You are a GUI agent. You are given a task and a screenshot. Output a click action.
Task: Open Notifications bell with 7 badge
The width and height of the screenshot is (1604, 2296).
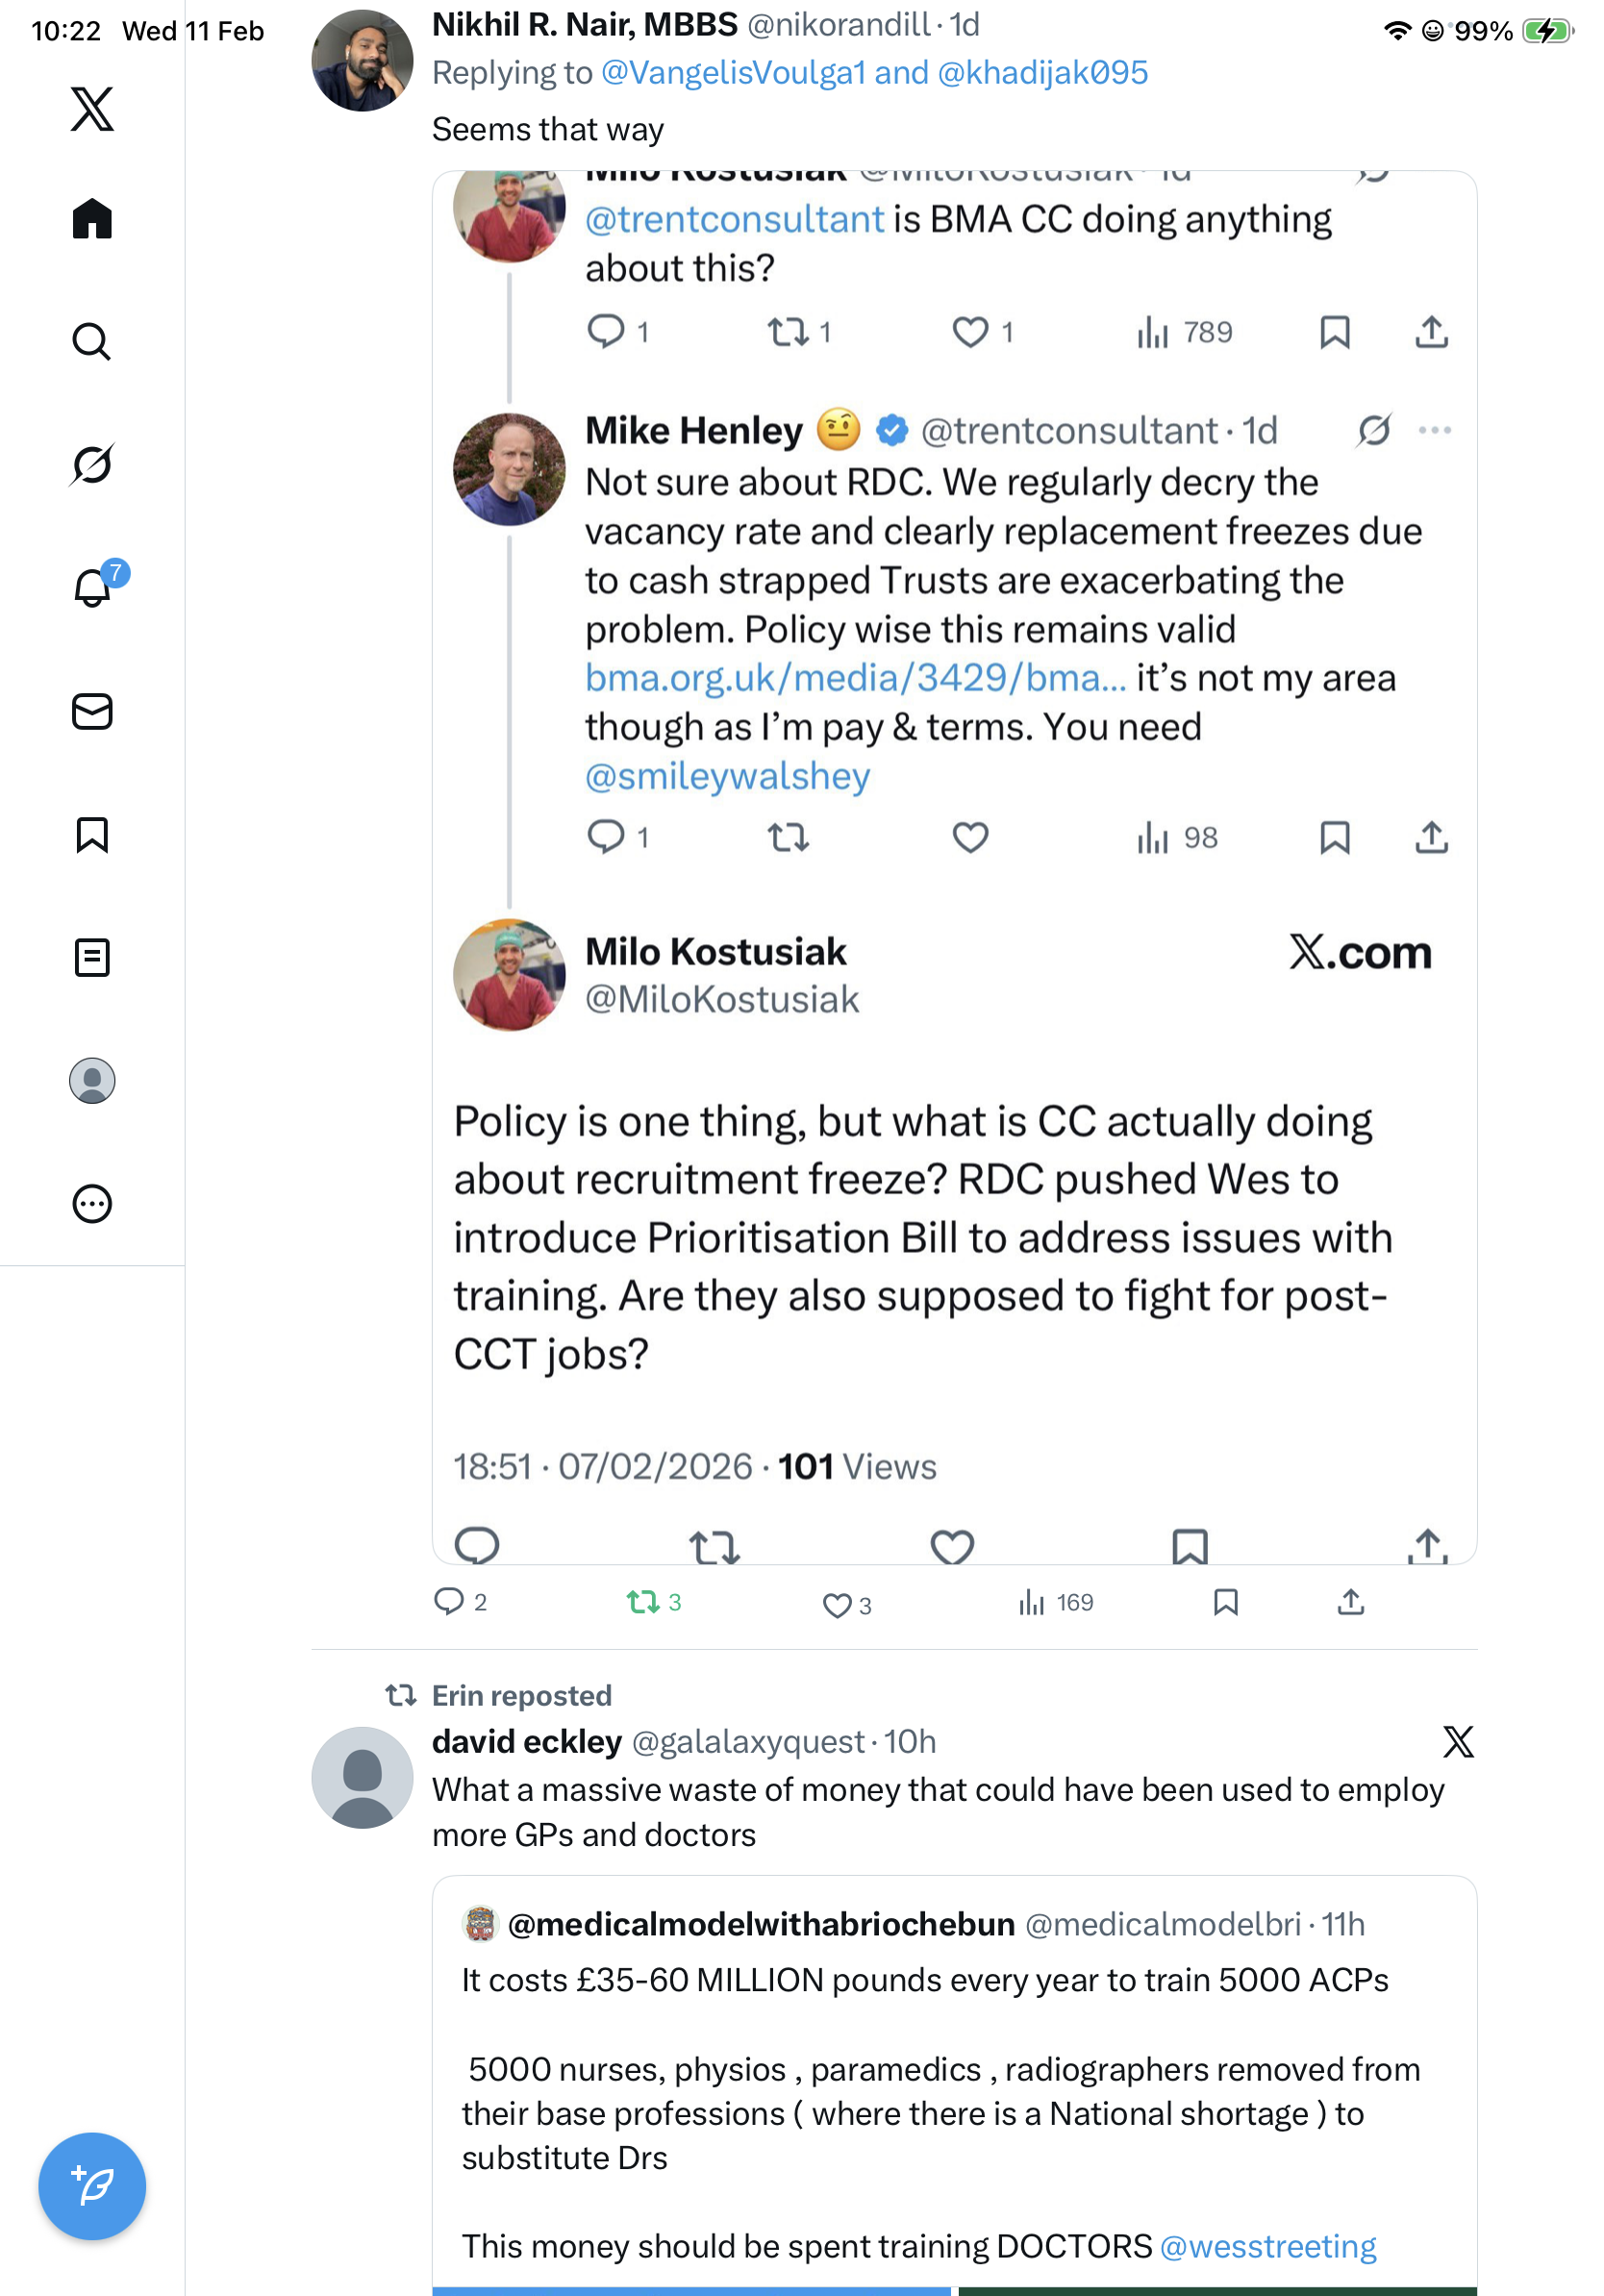(x=92, y=587)
